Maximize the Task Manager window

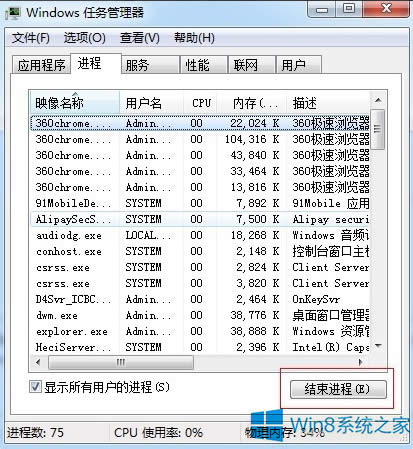[x=349, y=8]
